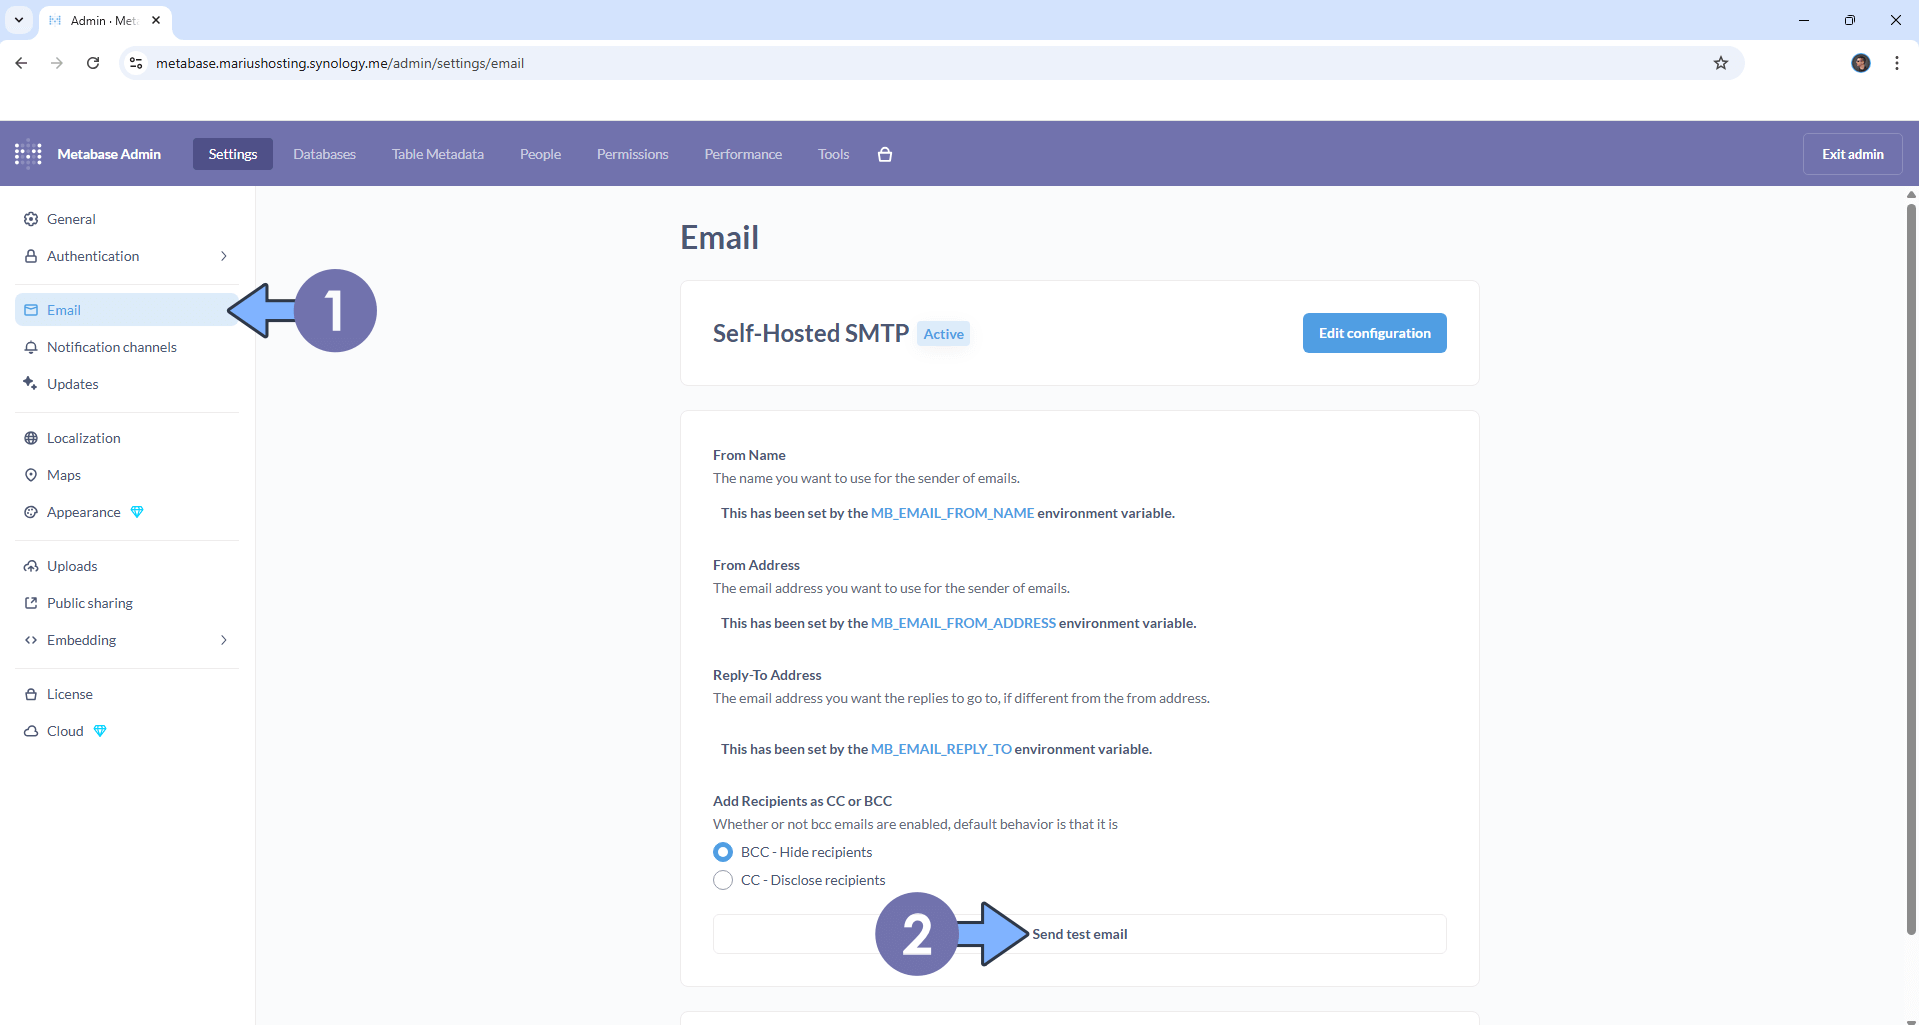1919x1025 pixels.
Task: Click the store bag icon in navbar
Action: 885,154
